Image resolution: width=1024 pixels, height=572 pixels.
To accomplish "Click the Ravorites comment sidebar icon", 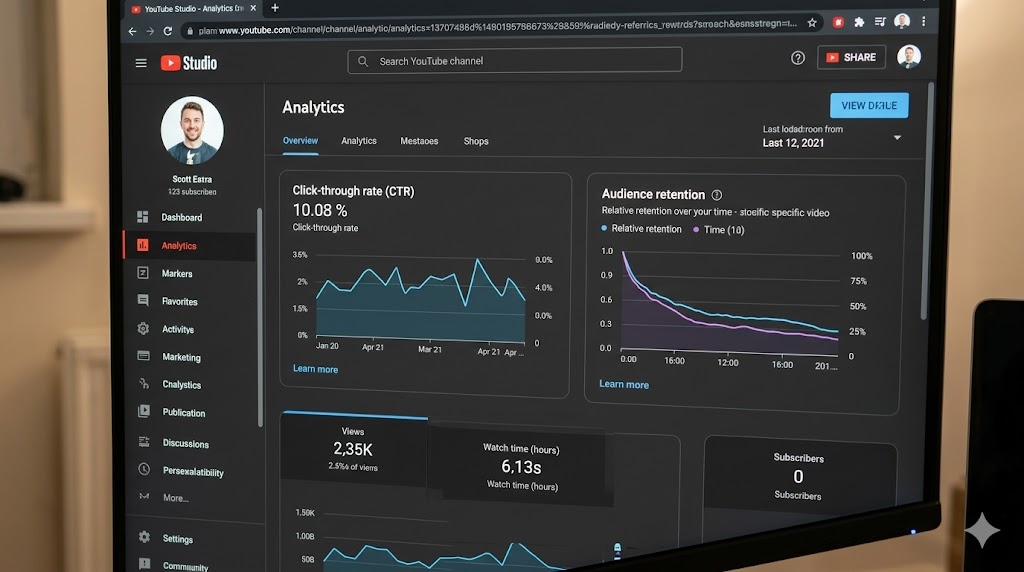I will pos(143,300).
